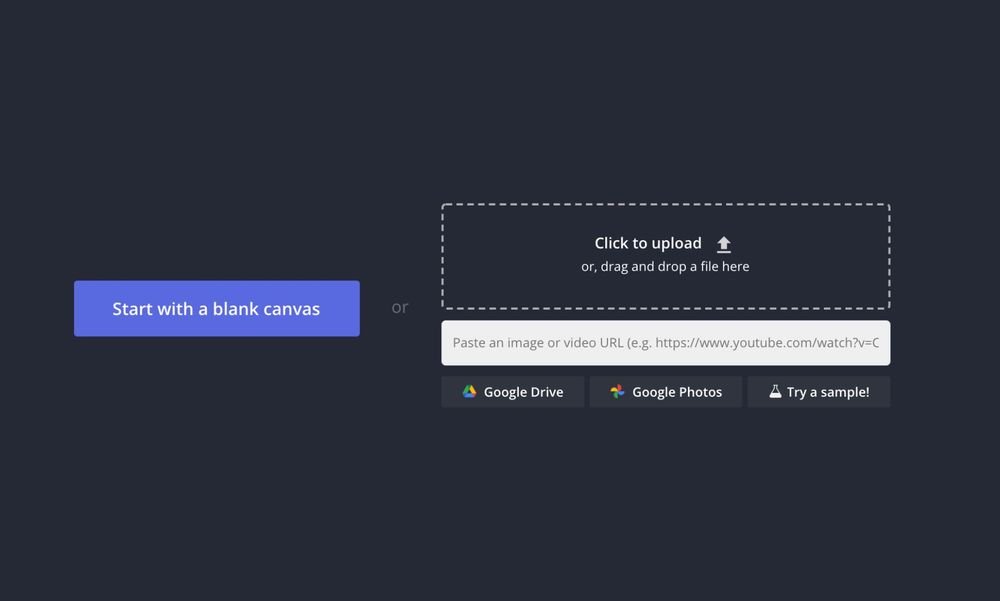Click the 'Try a sample!' text label
1000x601 pixels.
point(828,392)
